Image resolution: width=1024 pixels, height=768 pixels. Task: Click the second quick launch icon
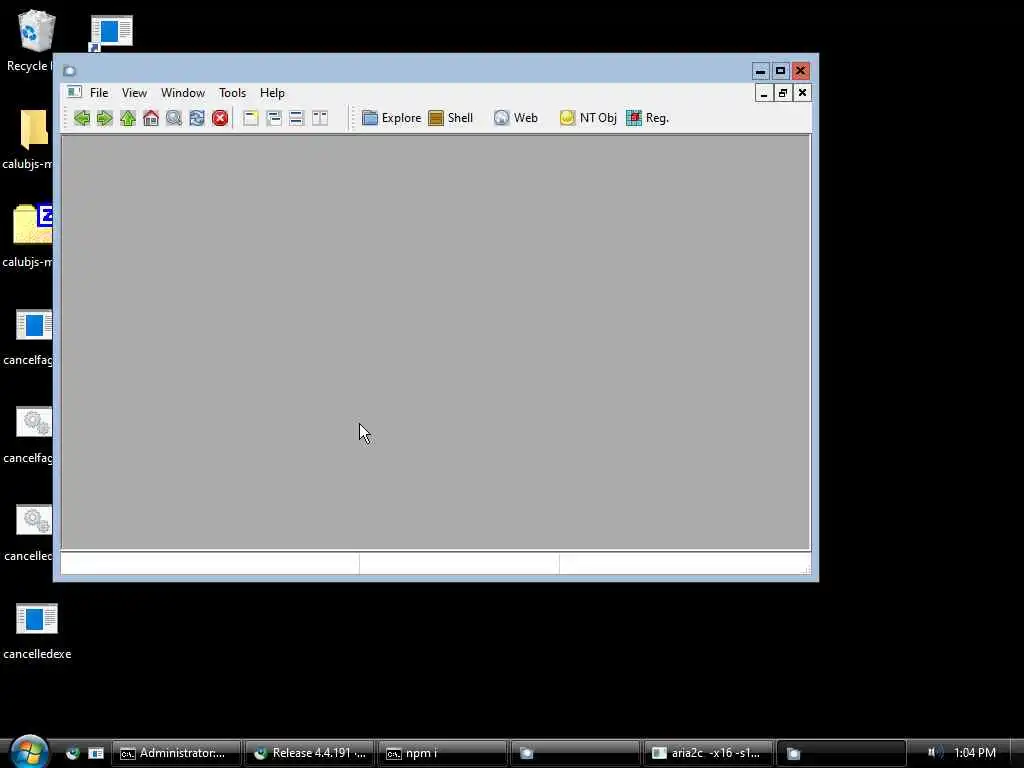tap(96, 754)
